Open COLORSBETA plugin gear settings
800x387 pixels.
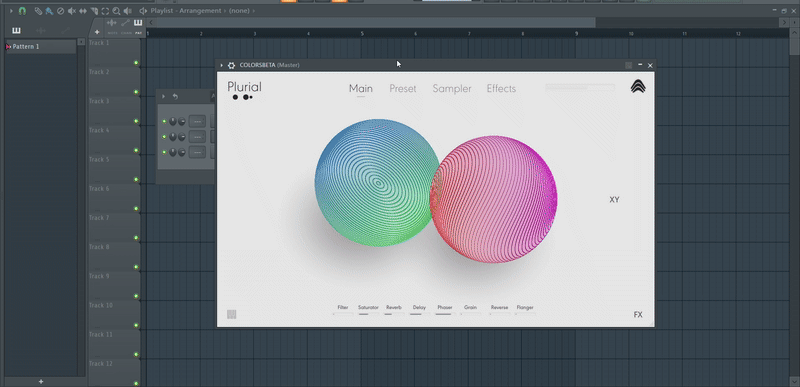pyautogui.click(x=232, y=65)
